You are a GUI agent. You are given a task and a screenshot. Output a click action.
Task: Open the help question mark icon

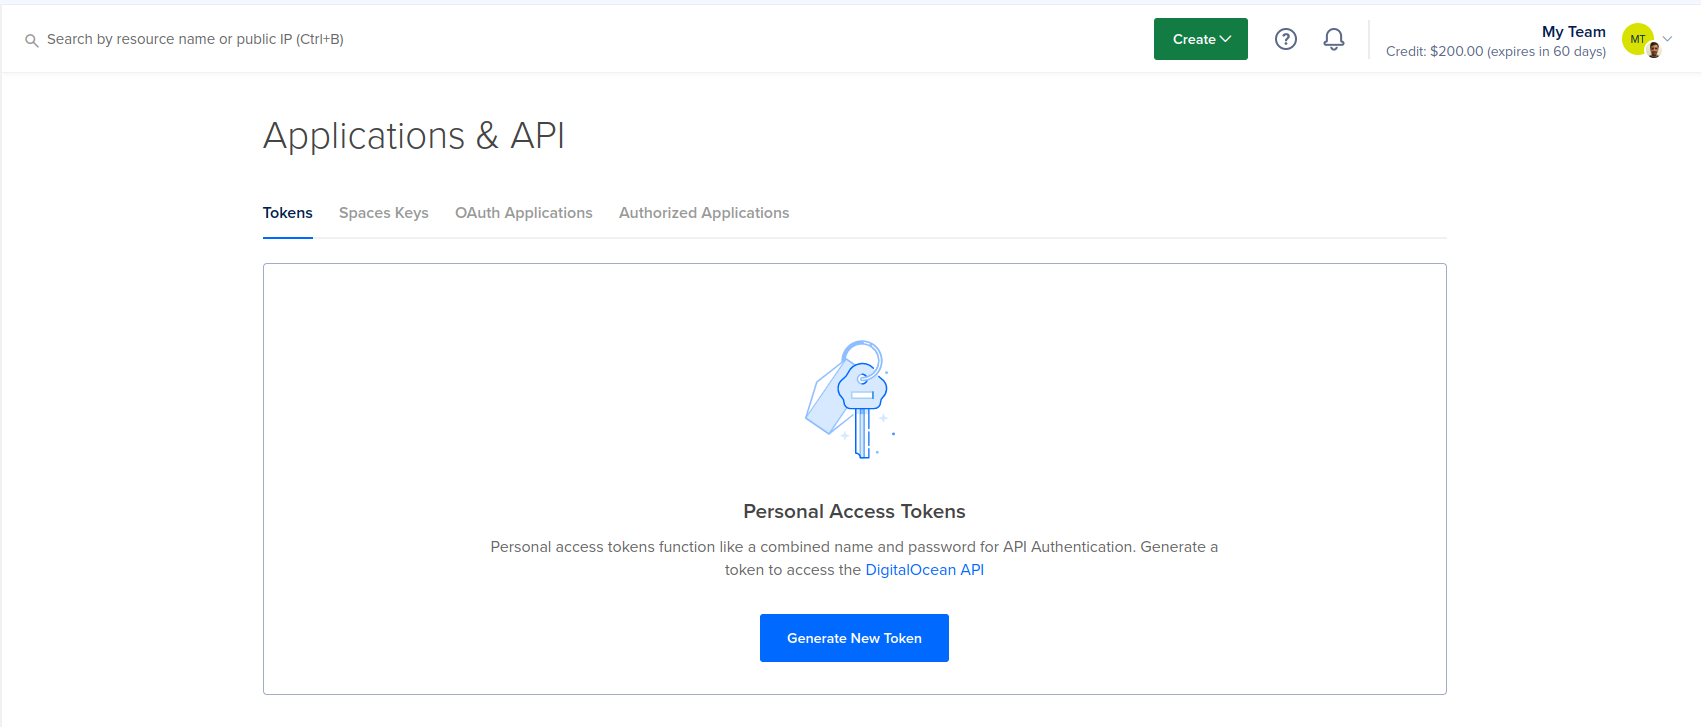(x=1286, y=39)
